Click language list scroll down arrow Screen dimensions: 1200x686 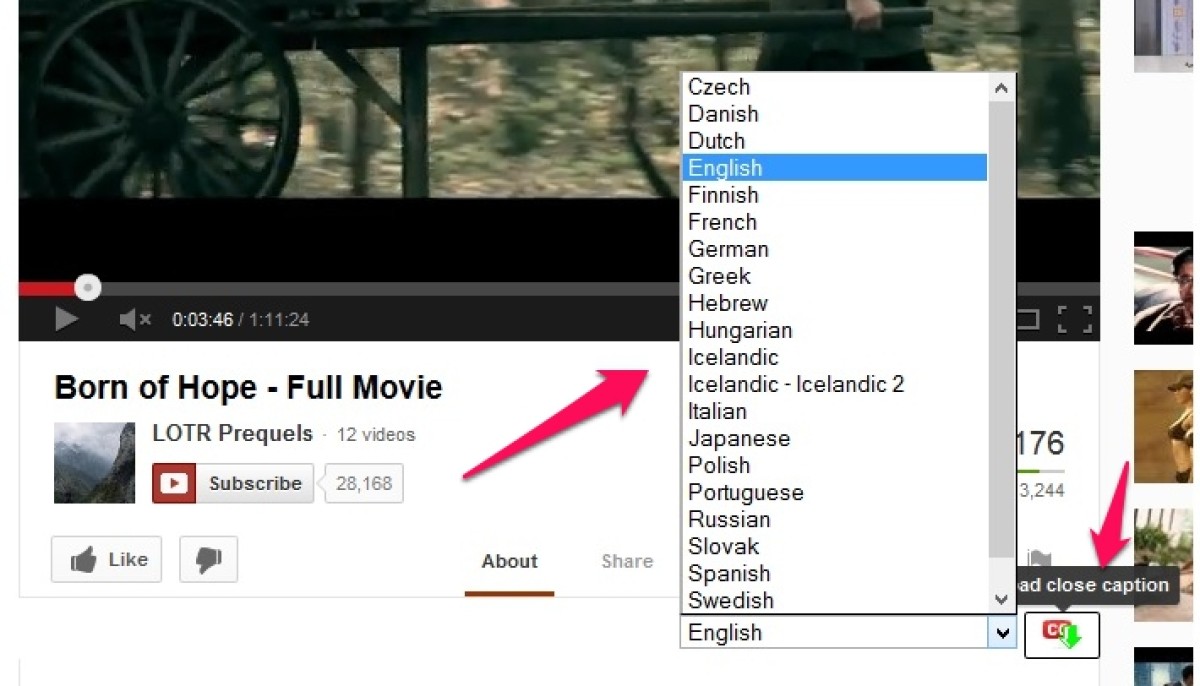pyautogui.click(x=1002, y=599)
